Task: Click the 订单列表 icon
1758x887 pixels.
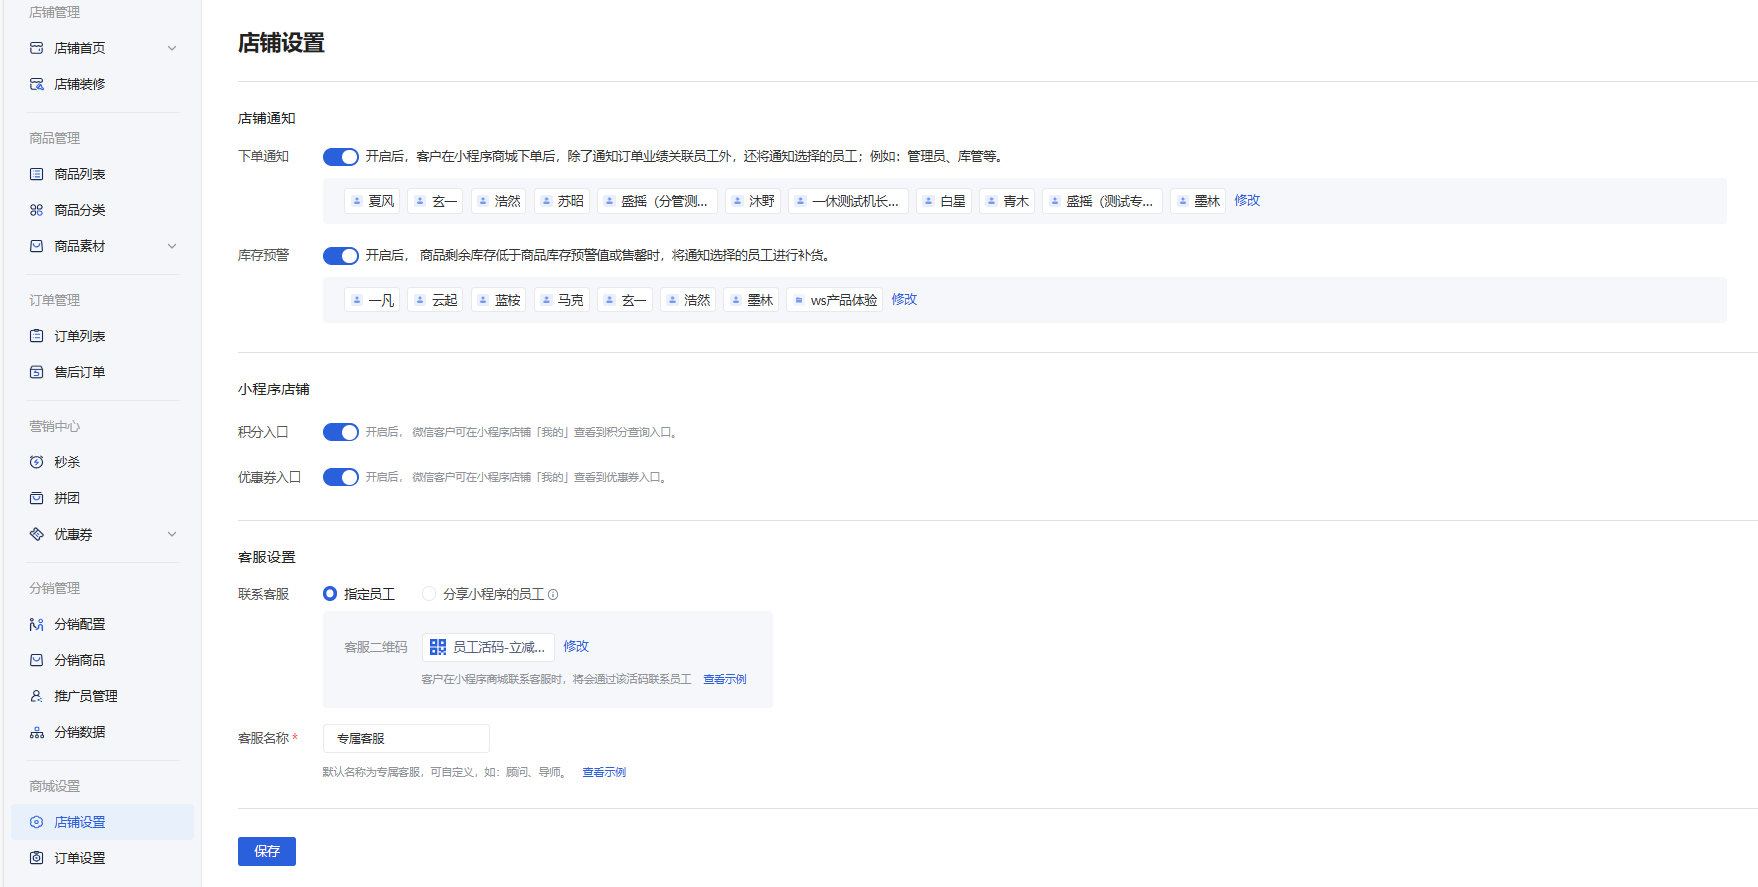Action: (x=37, y=336)
